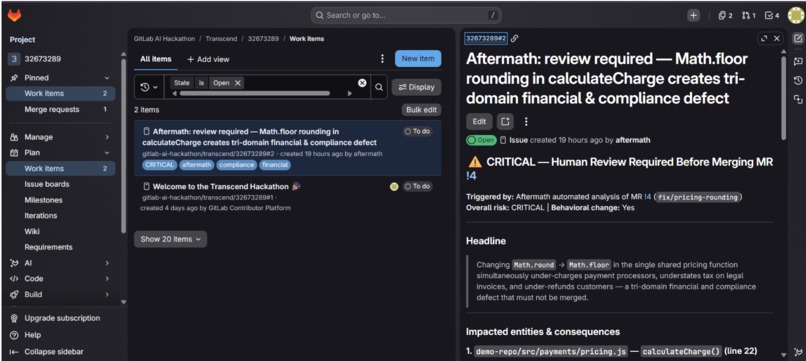Open Iterations in sidebar
Screen dimensions: 806x361
tap(61, 215)
